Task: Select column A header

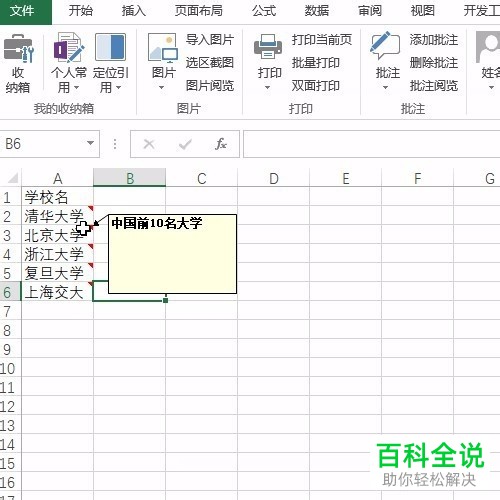Action: tap(57, 178)
